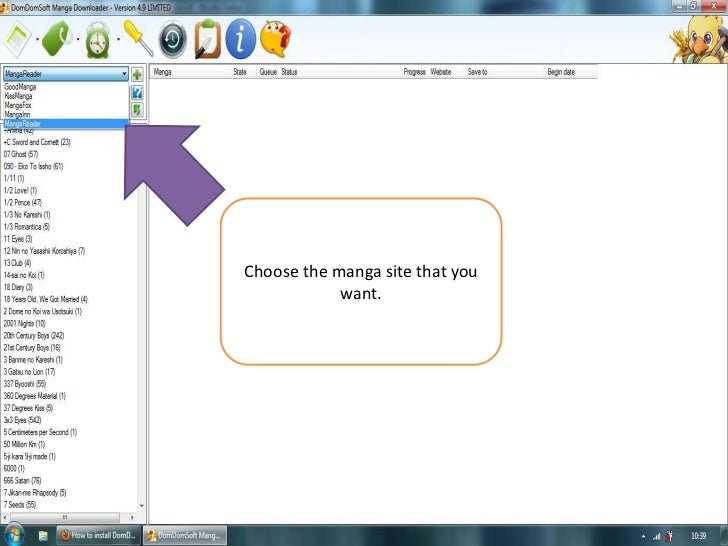Select '1/11 (1)' in manga list

(13, 178)
